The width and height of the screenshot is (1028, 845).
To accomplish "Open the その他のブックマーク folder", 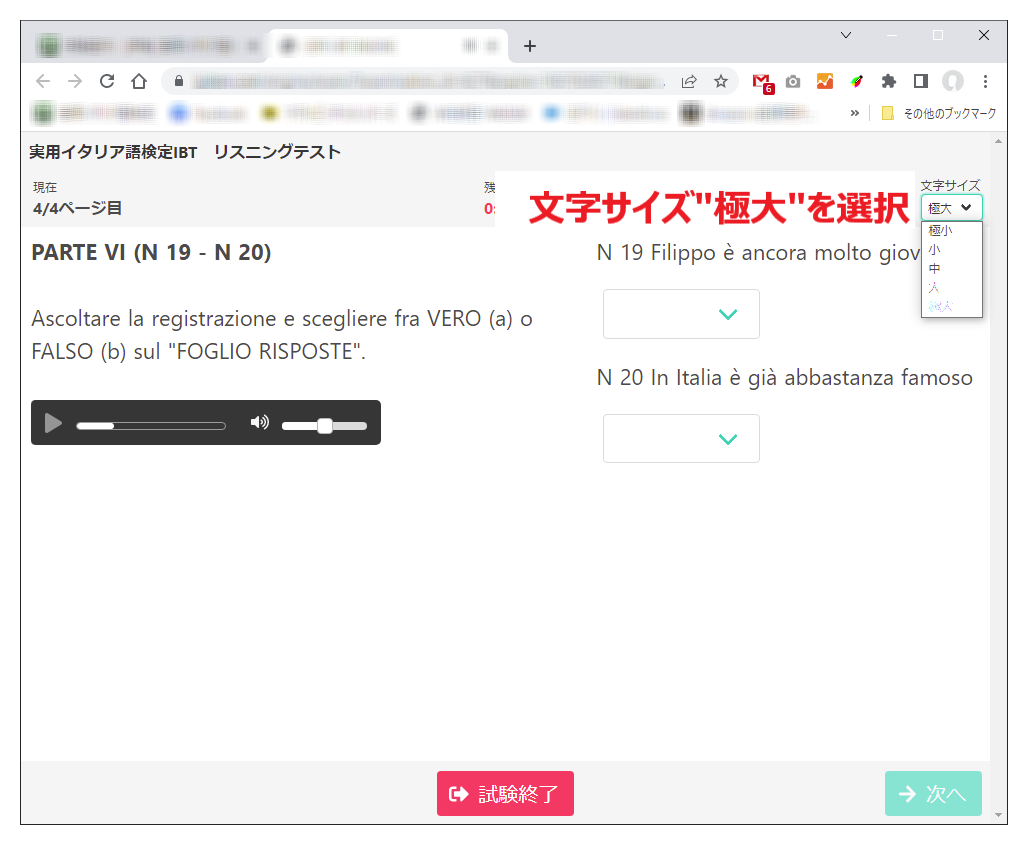I will point(939,113).
